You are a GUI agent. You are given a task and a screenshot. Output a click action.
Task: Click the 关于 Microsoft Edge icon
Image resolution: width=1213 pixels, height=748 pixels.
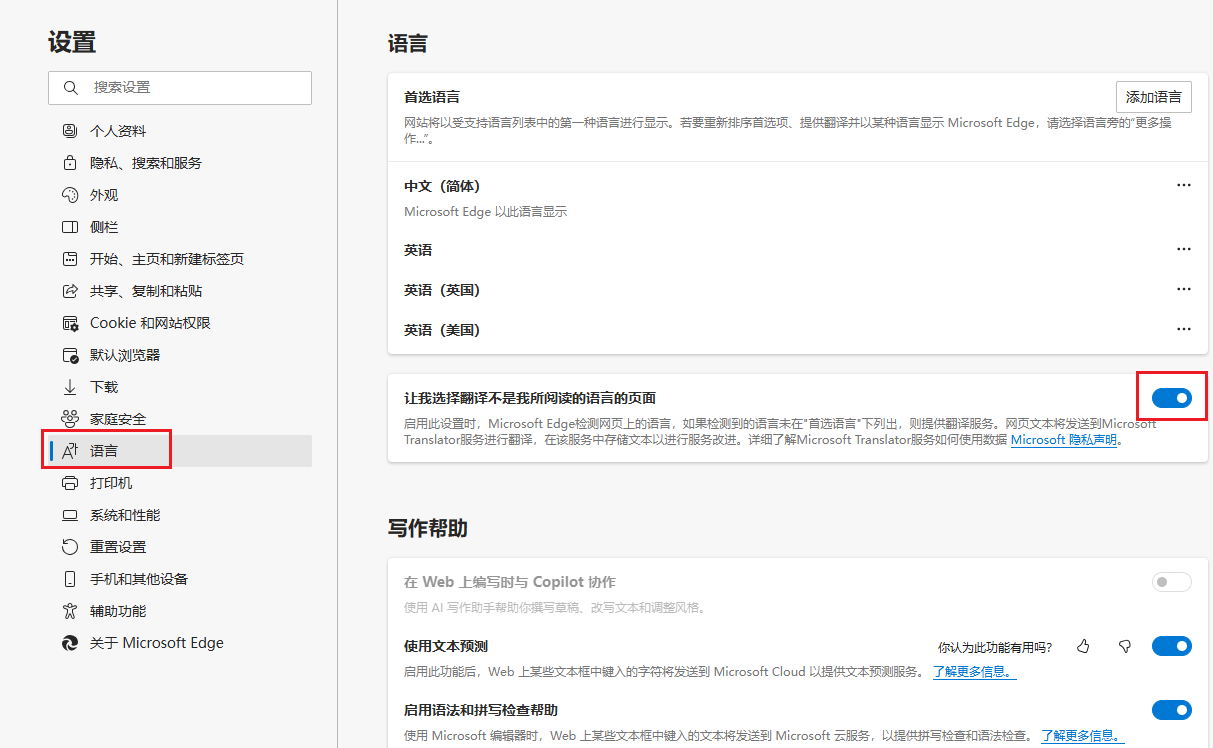[69, 642]
